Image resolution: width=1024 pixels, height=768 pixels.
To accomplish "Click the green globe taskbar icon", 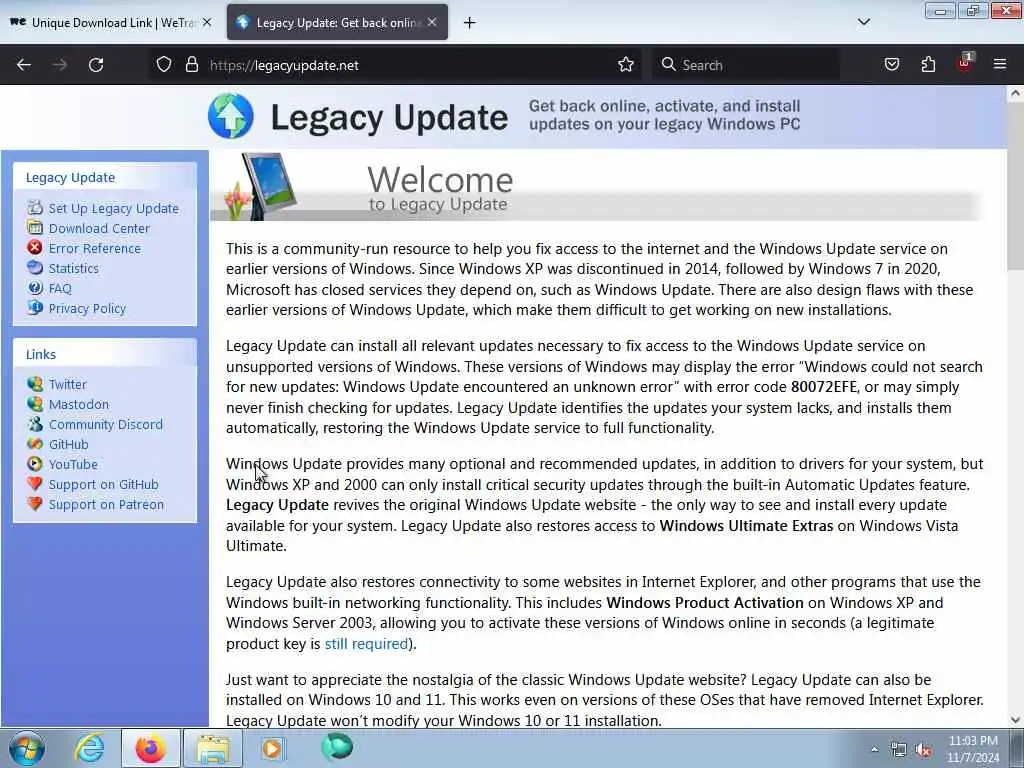I will (337, 747).
